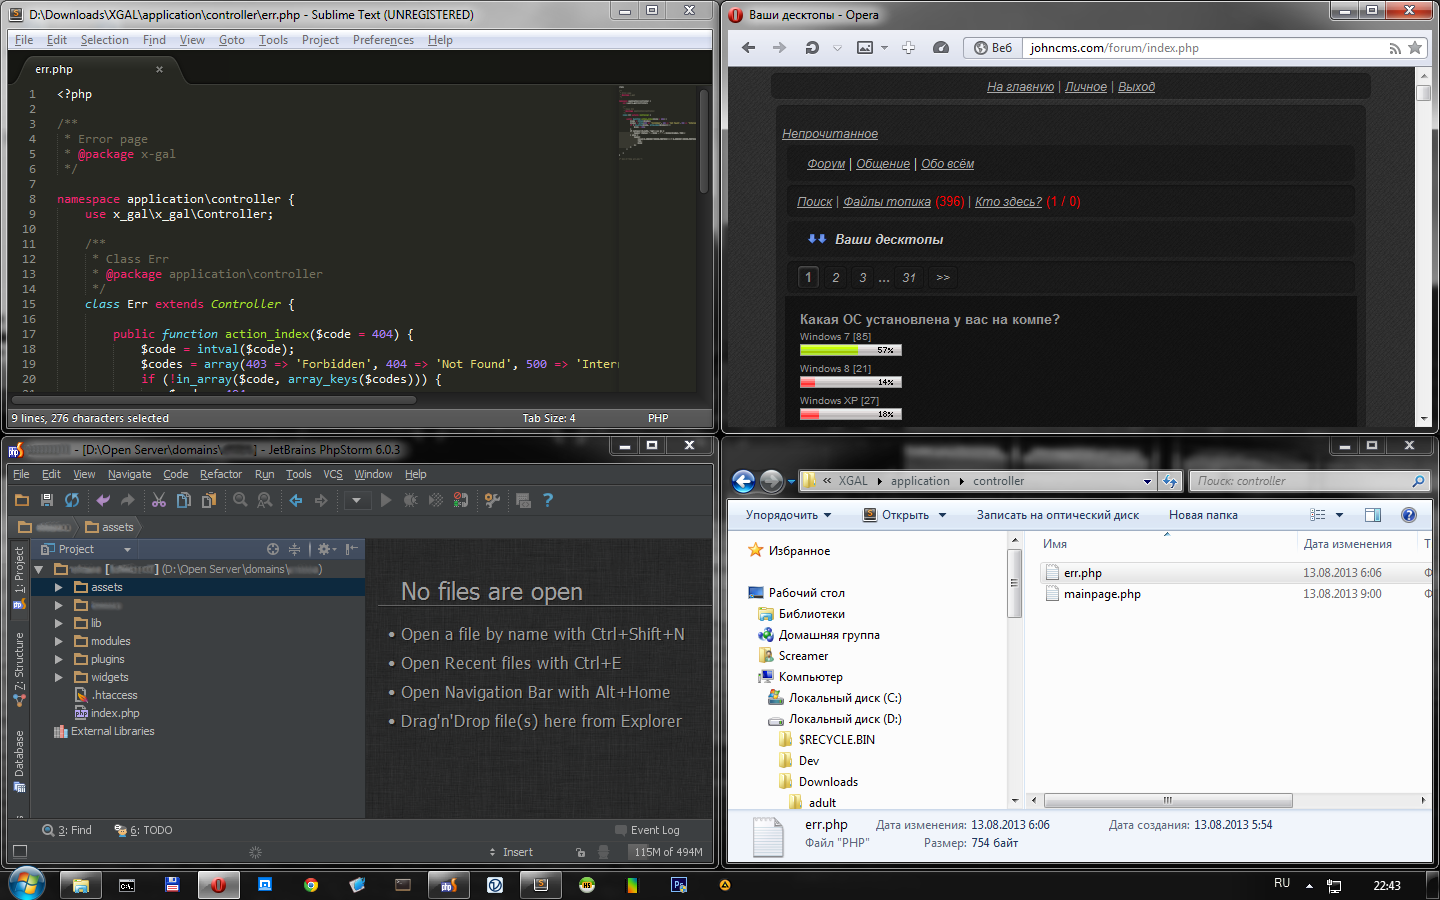Click the PhpStorm Help question mark icon

tap(548, 500)
